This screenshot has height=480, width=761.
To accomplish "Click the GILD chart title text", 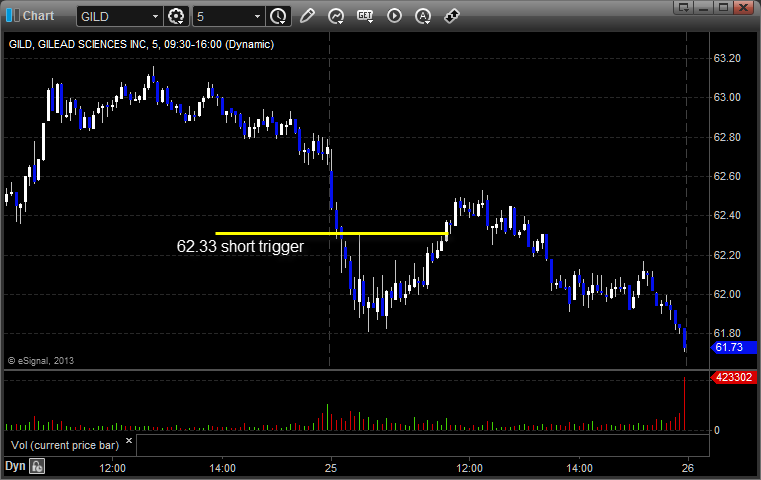I will 141,44.
